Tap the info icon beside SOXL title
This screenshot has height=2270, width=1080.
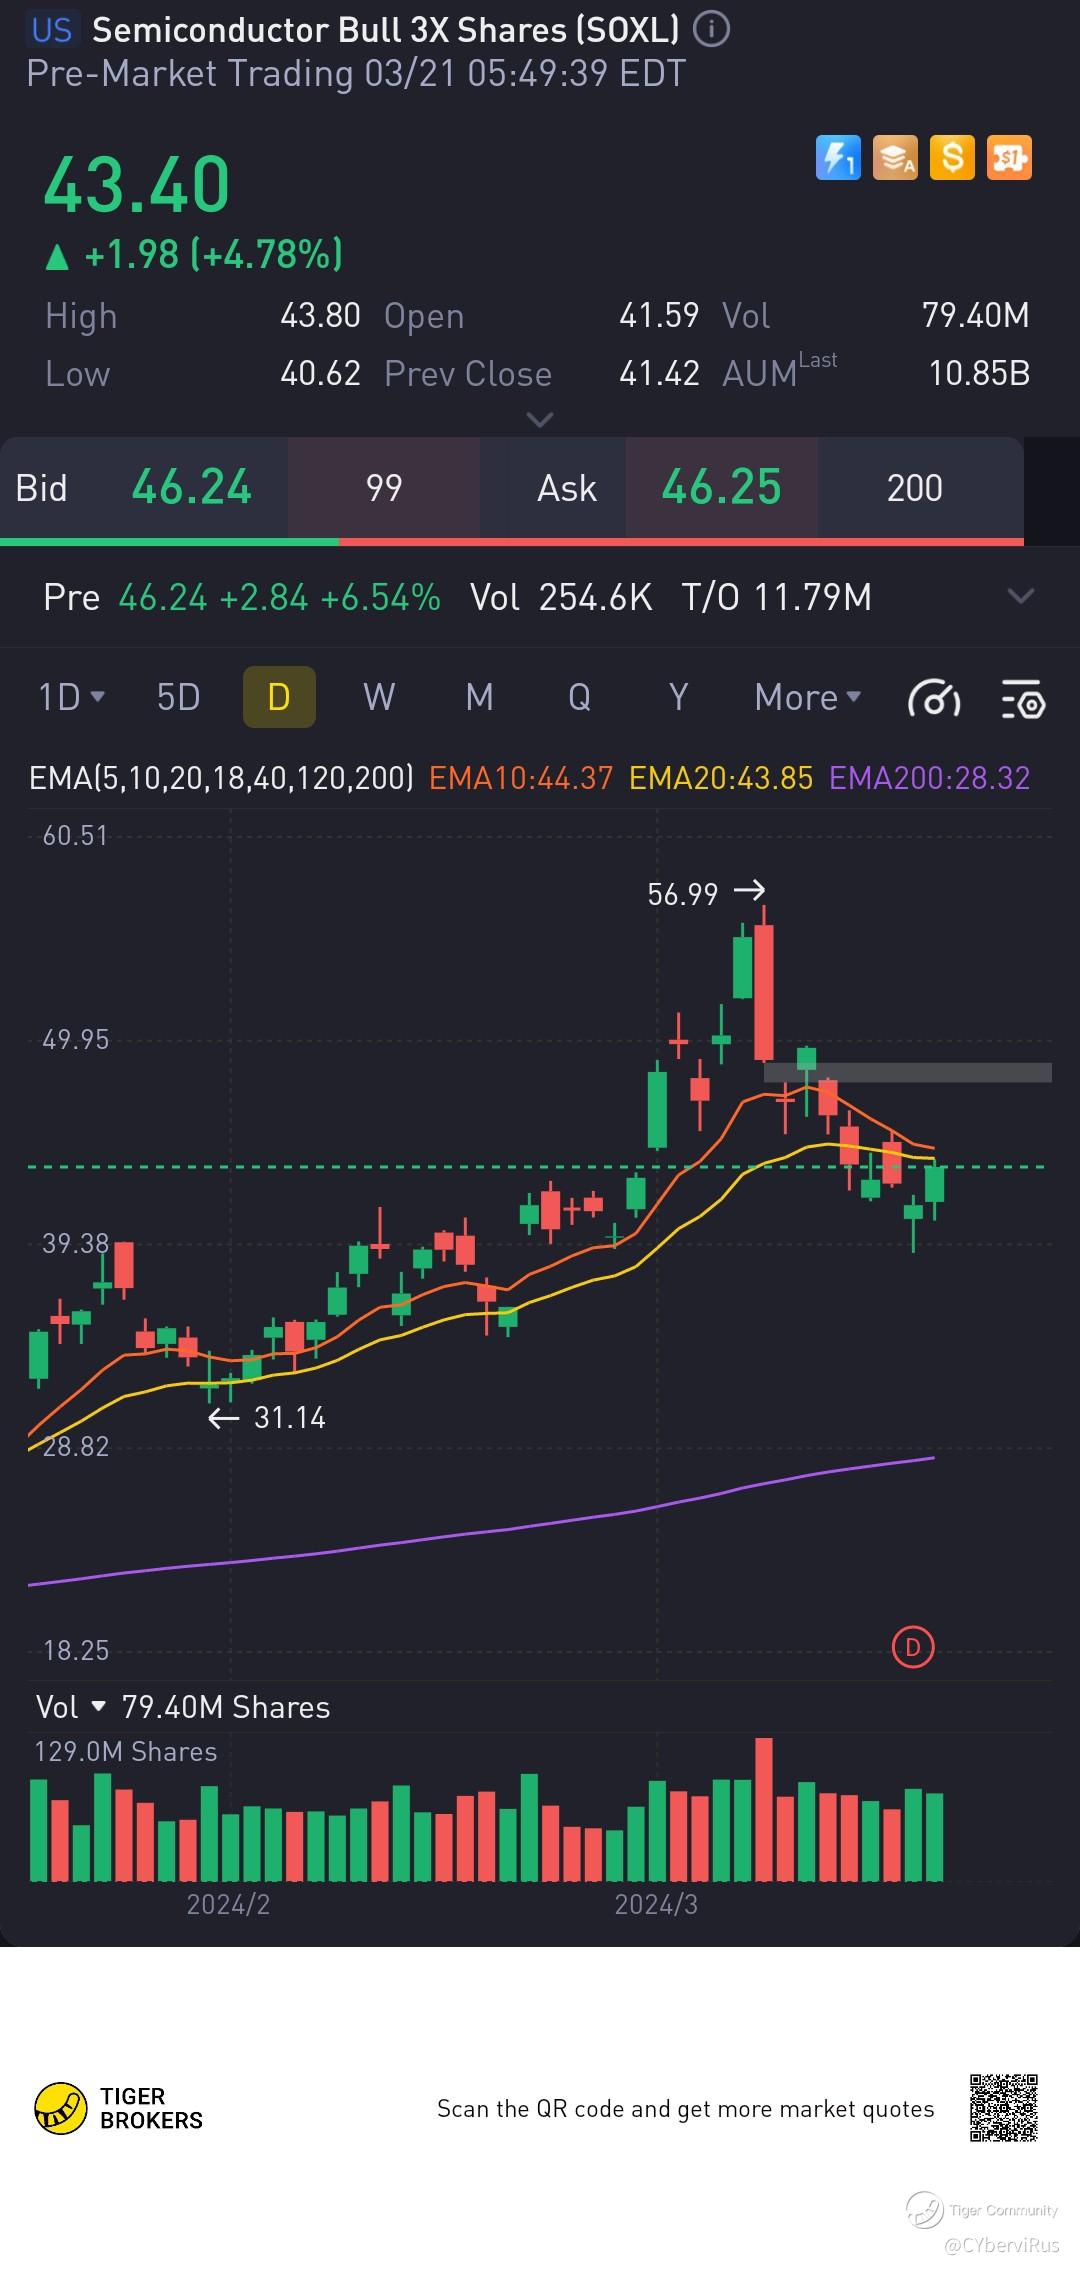click(711, 30)
